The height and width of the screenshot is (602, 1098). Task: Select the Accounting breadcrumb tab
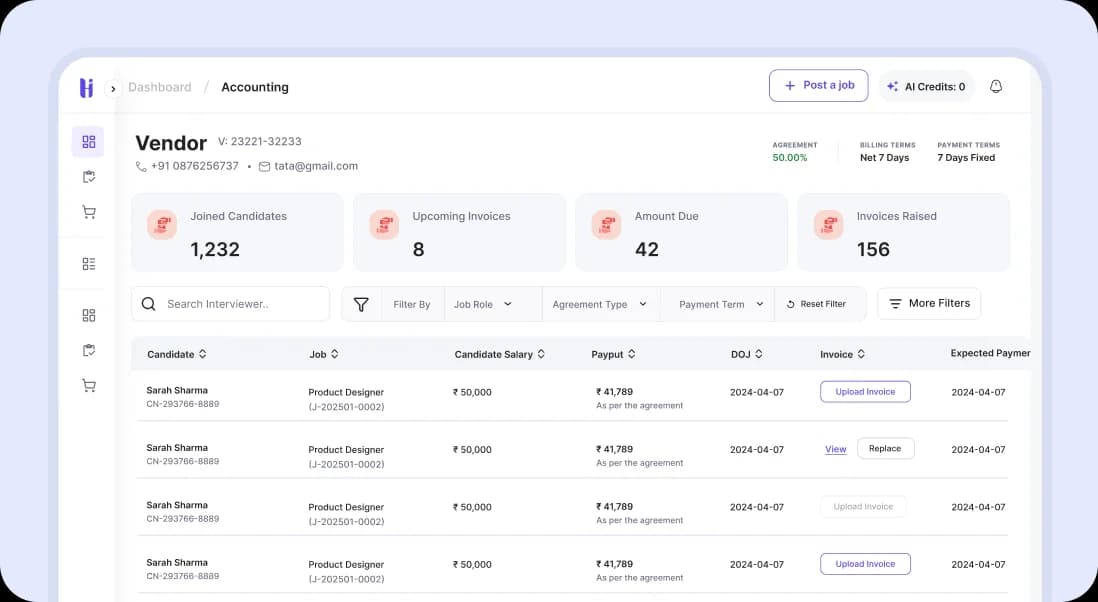(254, 86)
